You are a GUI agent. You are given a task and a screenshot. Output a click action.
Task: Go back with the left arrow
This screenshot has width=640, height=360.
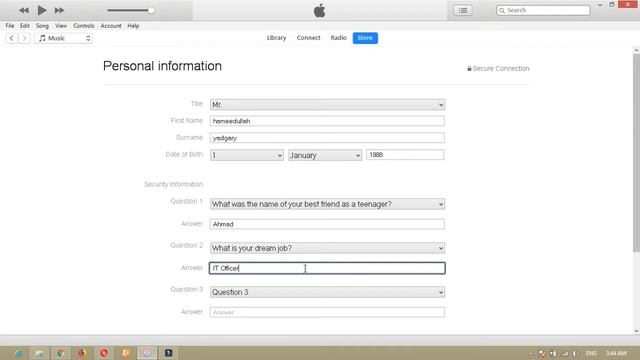click(x=11, y=38)
